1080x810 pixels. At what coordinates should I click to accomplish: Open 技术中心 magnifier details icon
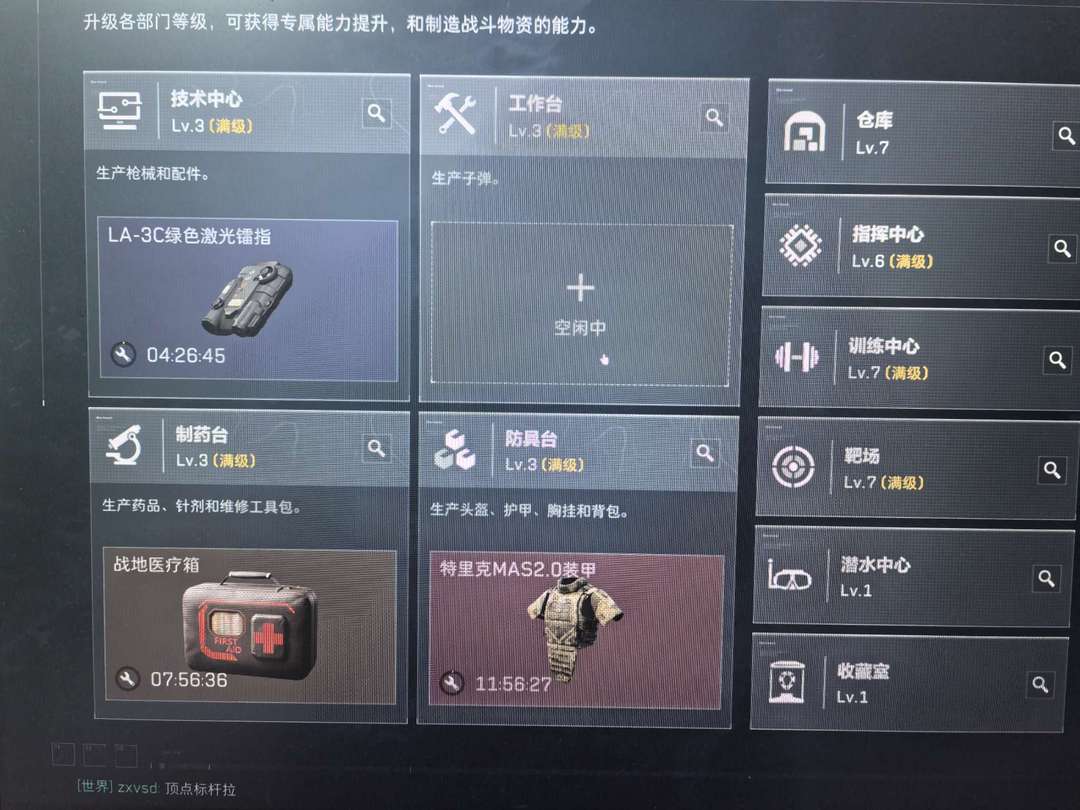377,113
